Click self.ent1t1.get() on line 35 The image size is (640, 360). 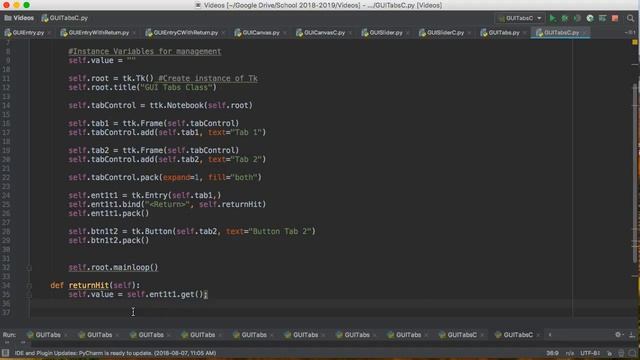click(165, 294)
